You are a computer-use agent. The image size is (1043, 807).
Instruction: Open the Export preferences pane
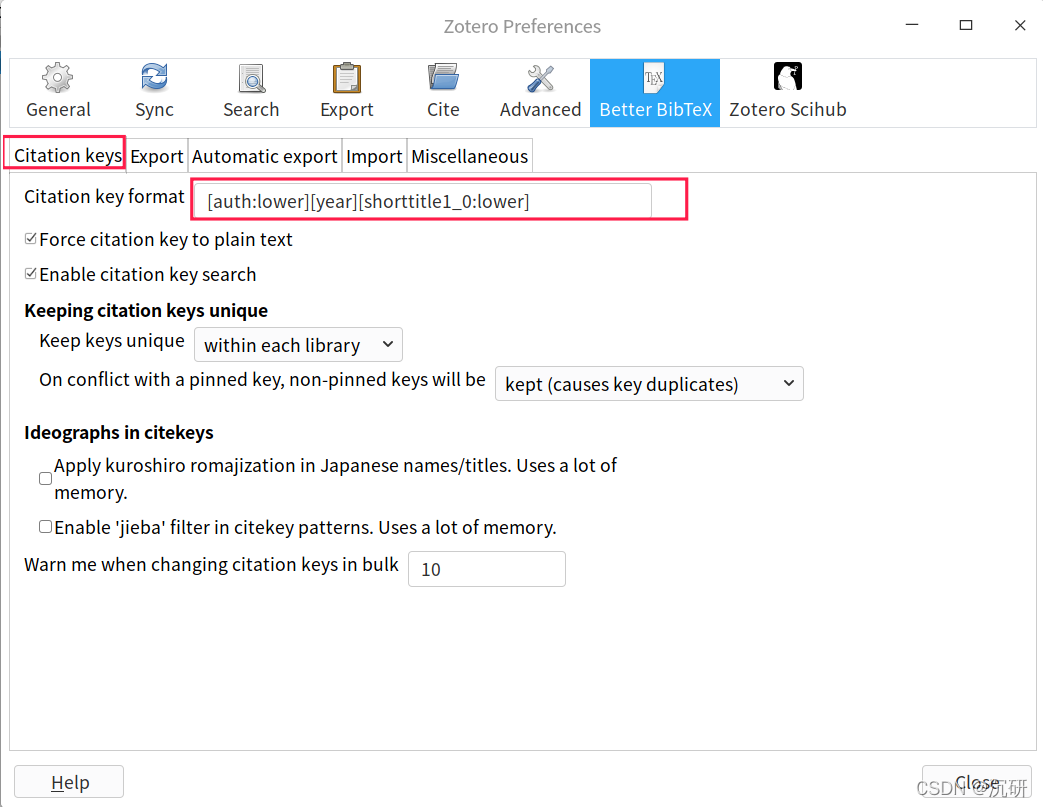pyautogui.click(x=347, y=92)
